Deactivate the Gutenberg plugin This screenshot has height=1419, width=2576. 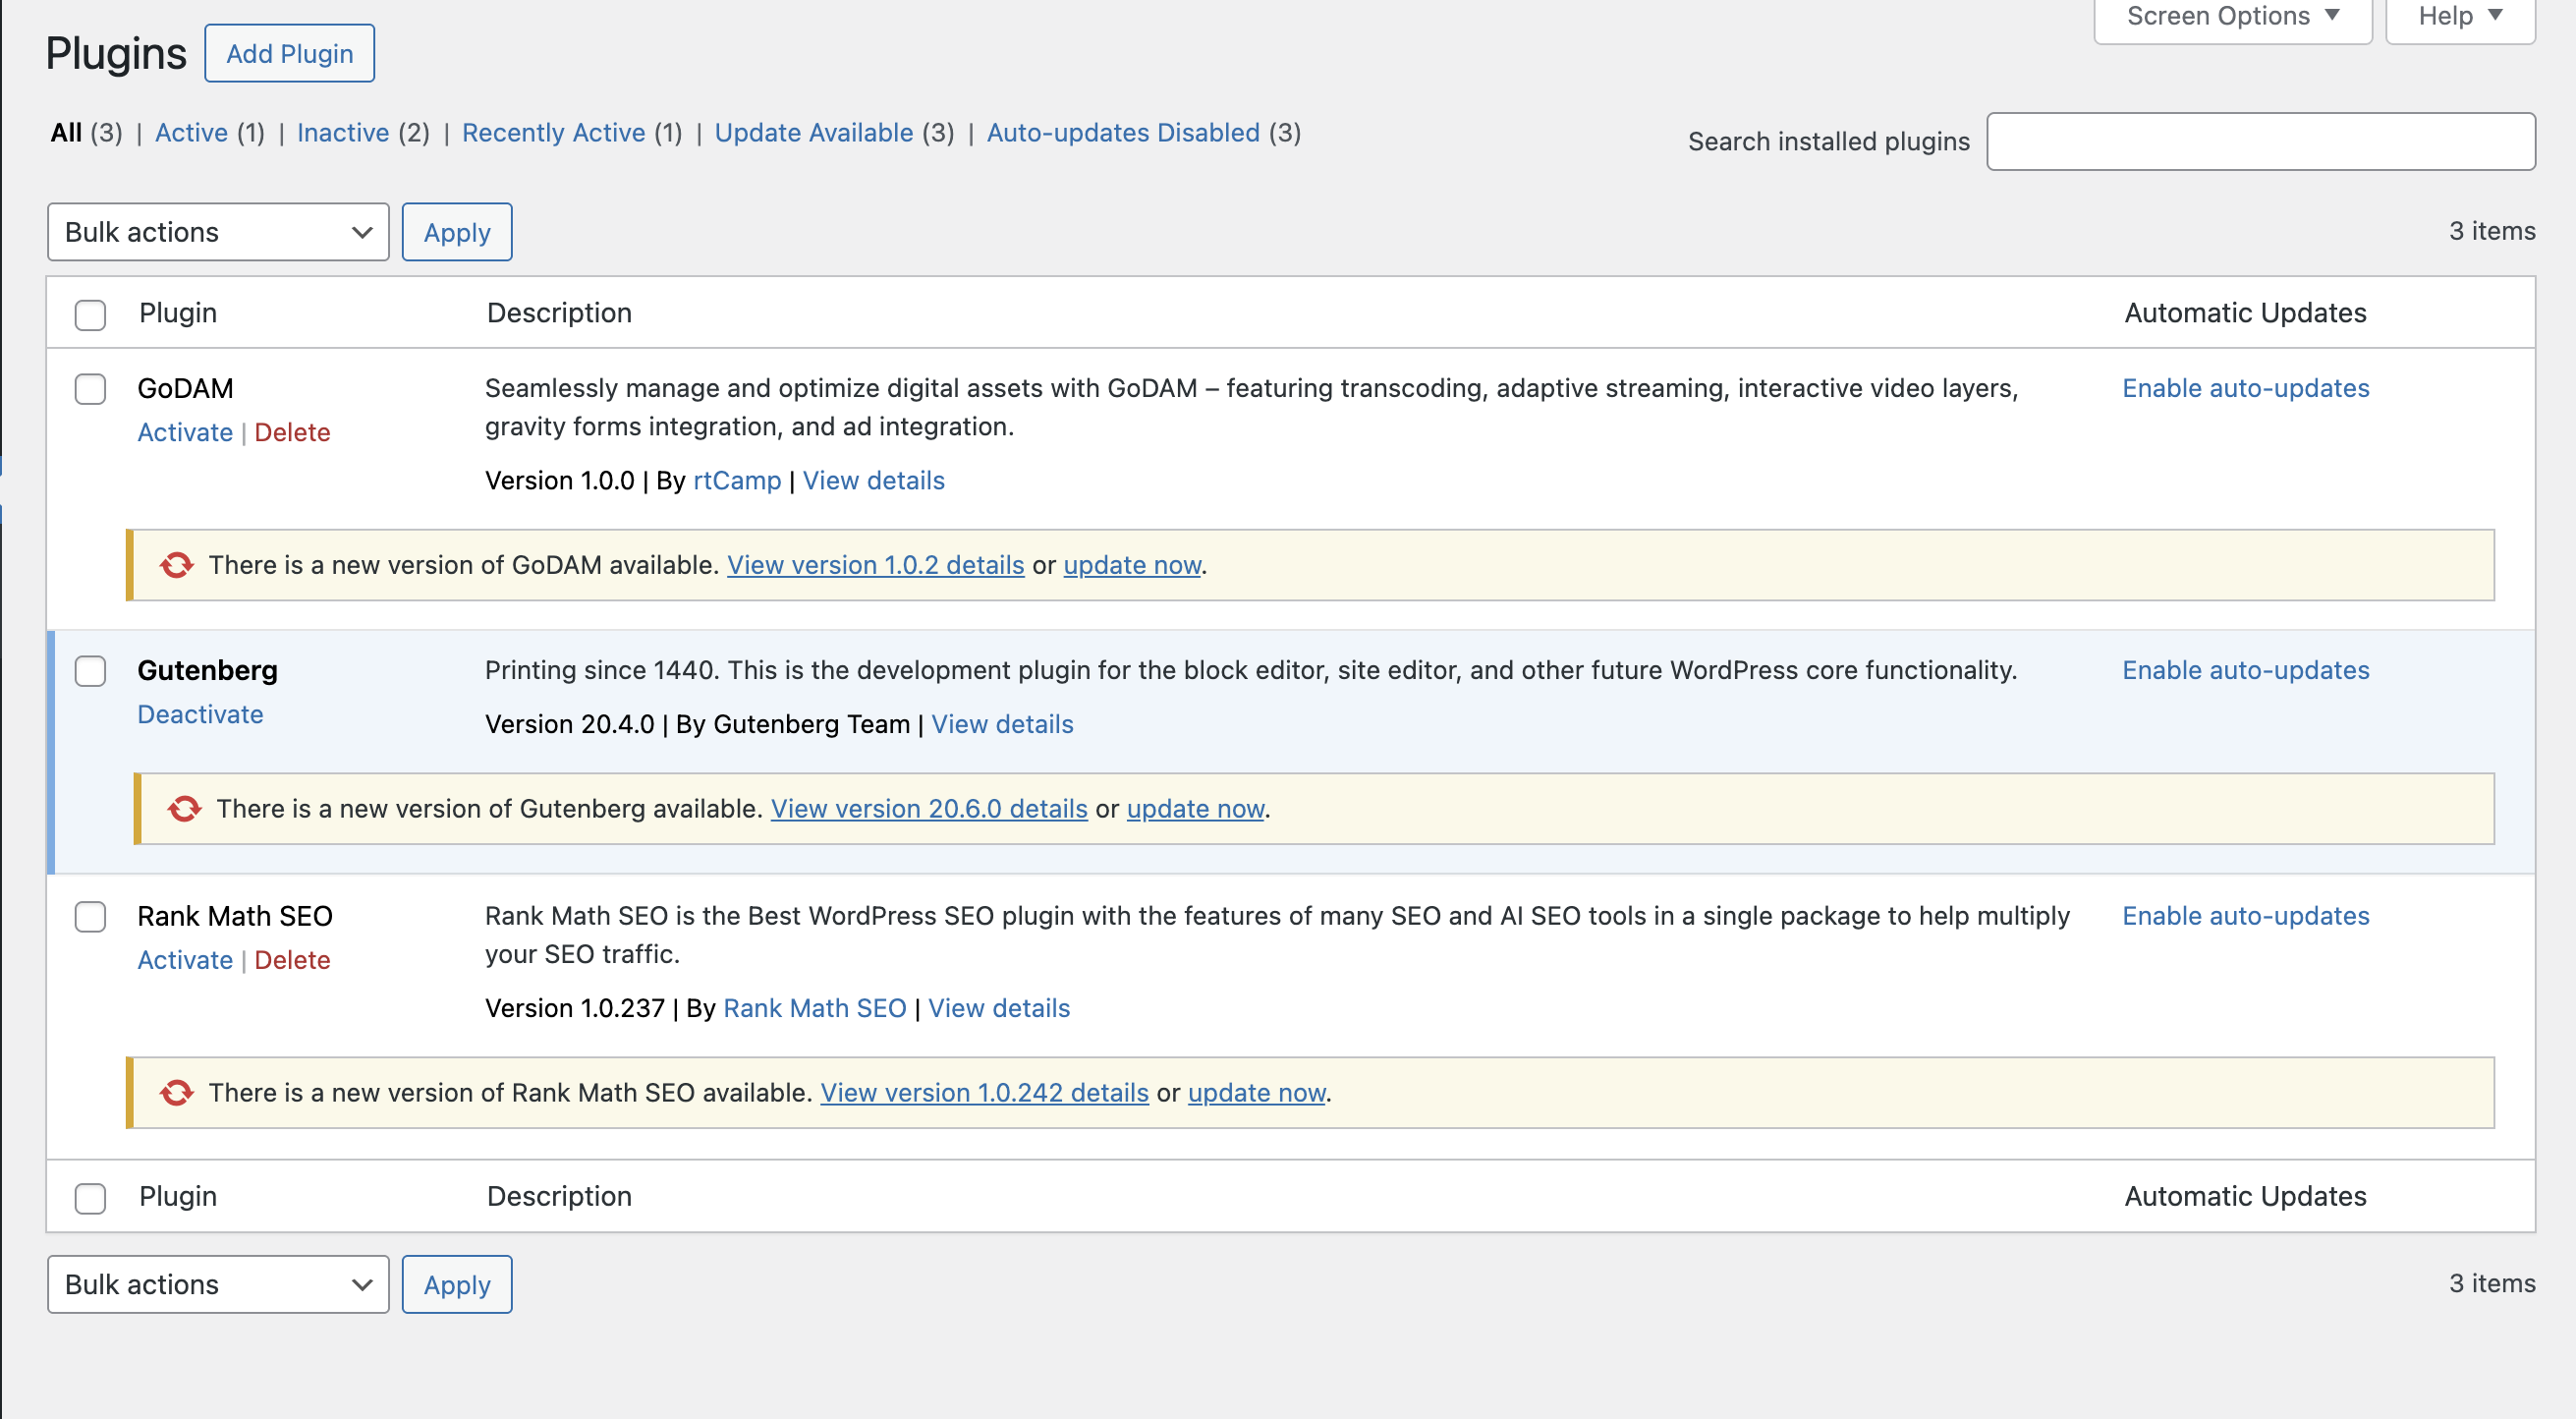point(200,714)
